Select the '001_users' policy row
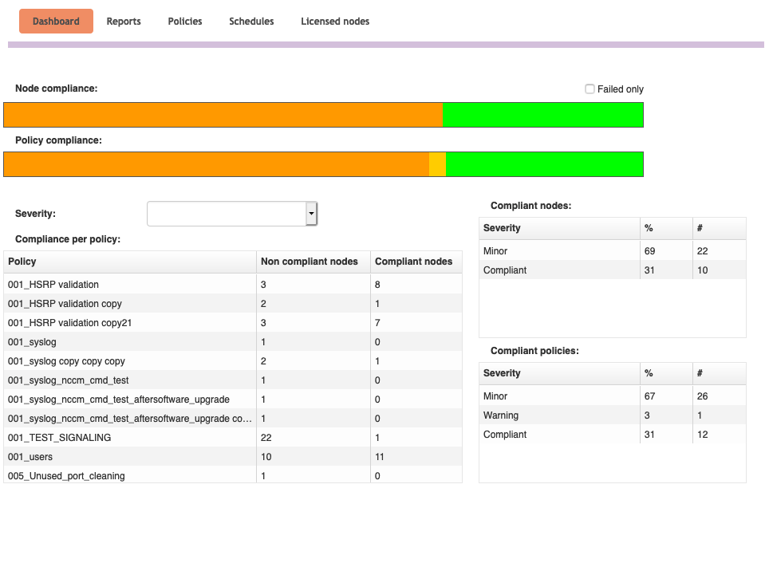Image resolution: width=769 pixels, height=563 pixels. click(233, 457)
